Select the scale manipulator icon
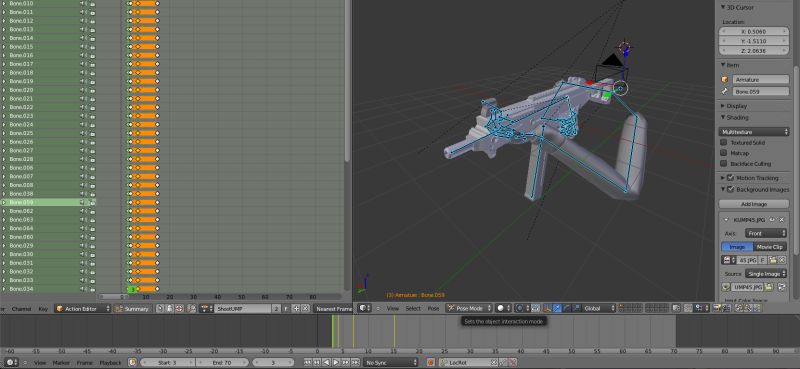The image size is (800, 369). 577,308
